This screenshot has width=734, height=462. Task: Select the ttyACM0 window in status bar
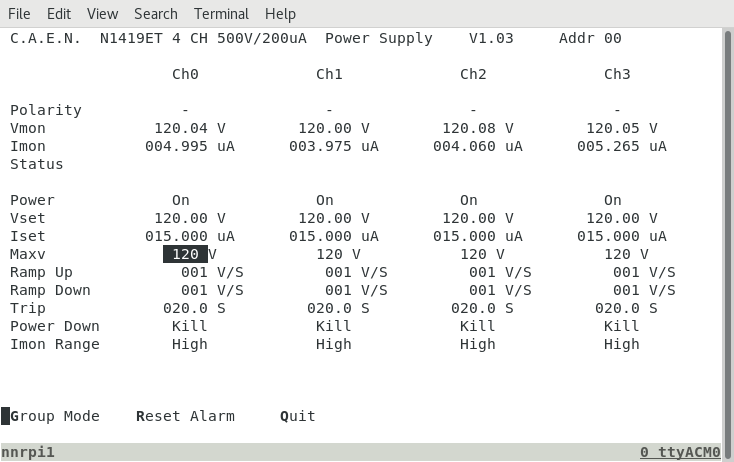point(680,452)
